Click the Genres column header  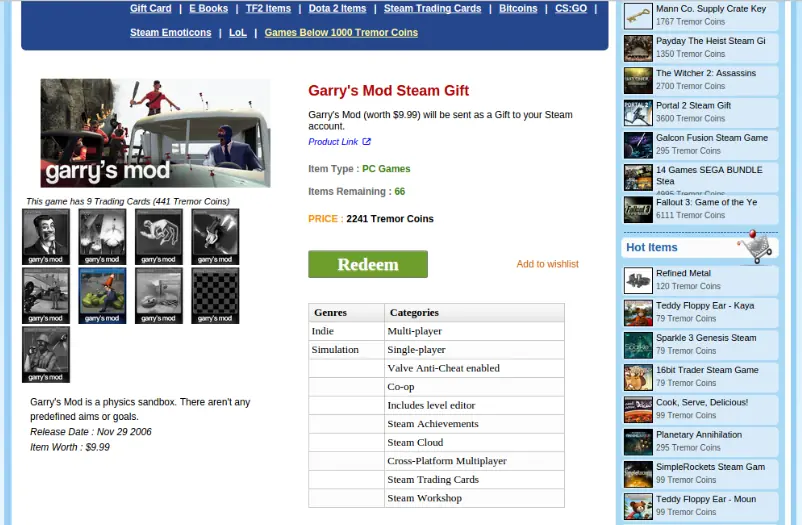pos(346,312)
